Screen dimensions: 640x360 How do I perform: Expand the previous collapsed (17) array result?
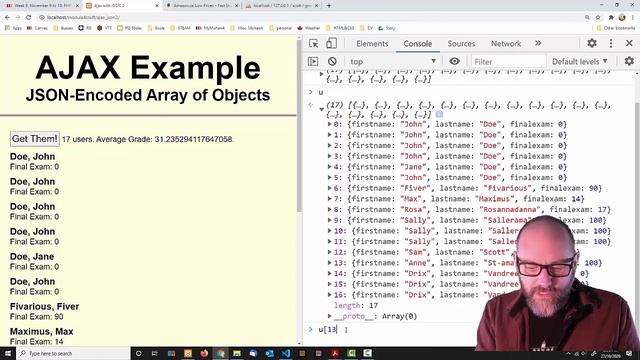tap(321, 74)
